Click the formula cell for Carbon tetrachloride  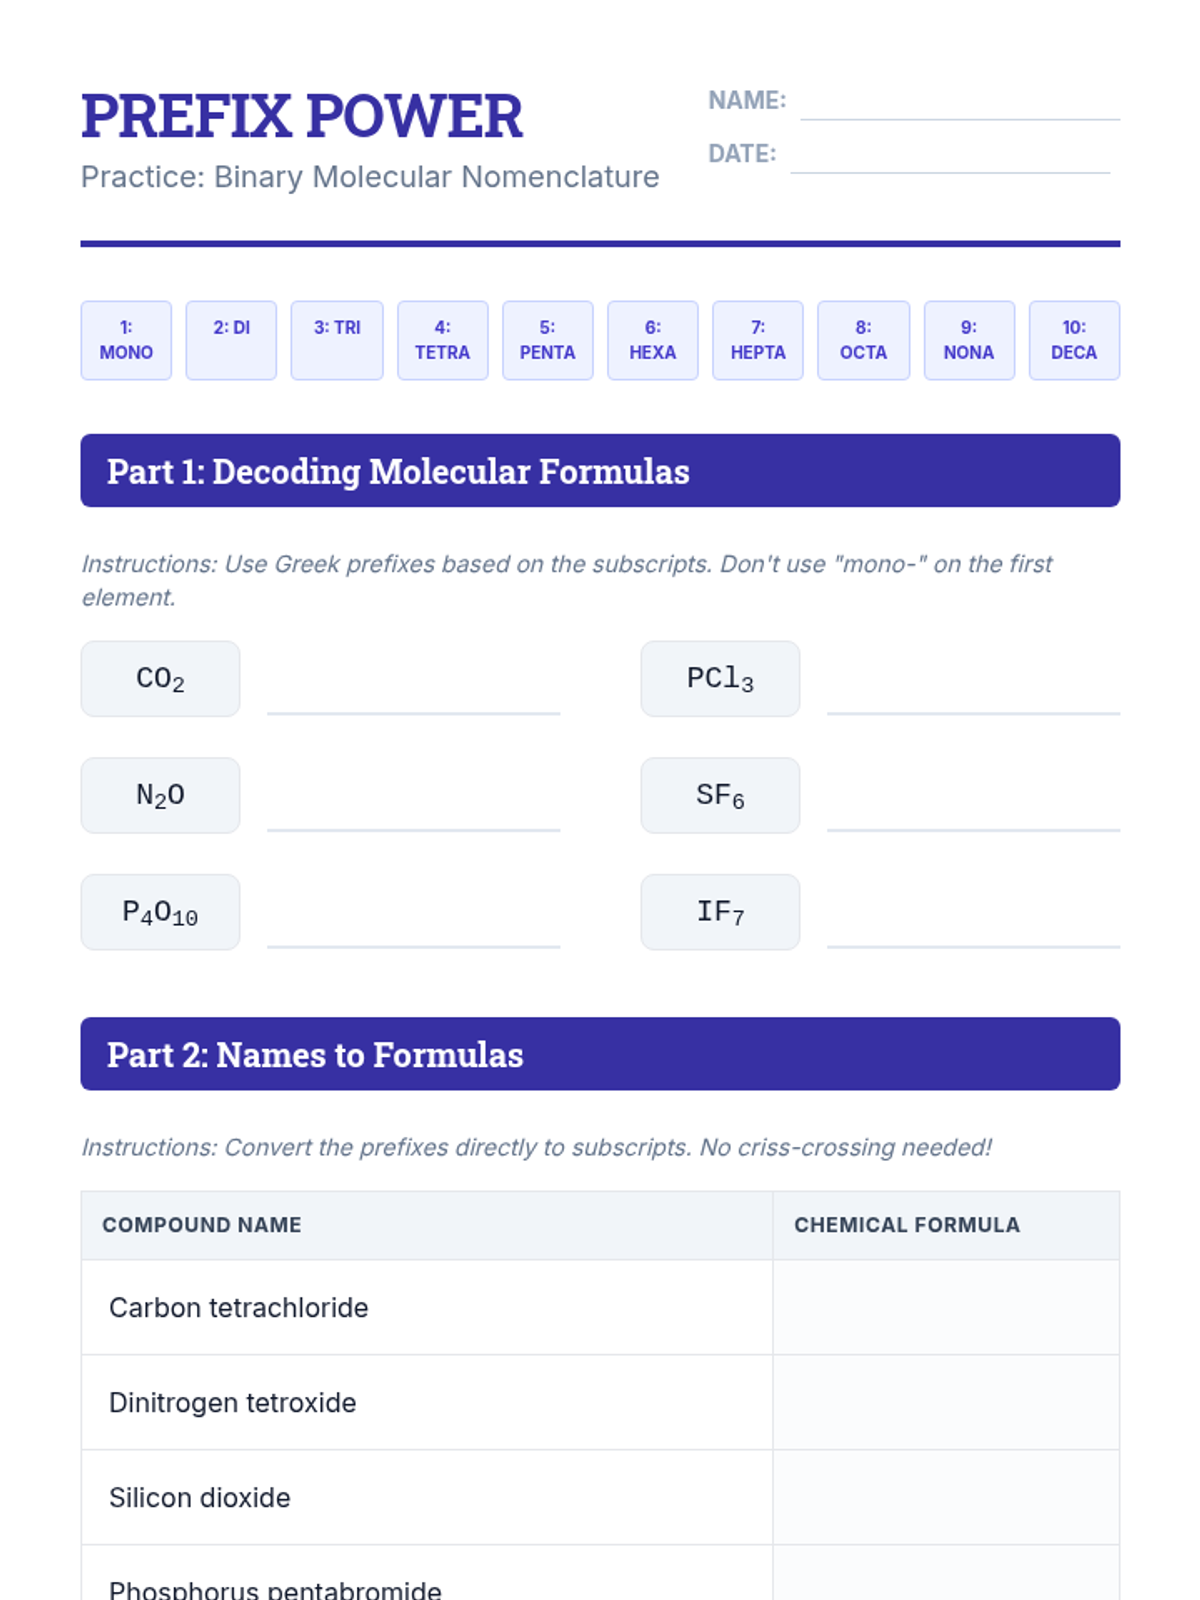click(945, 1307)
